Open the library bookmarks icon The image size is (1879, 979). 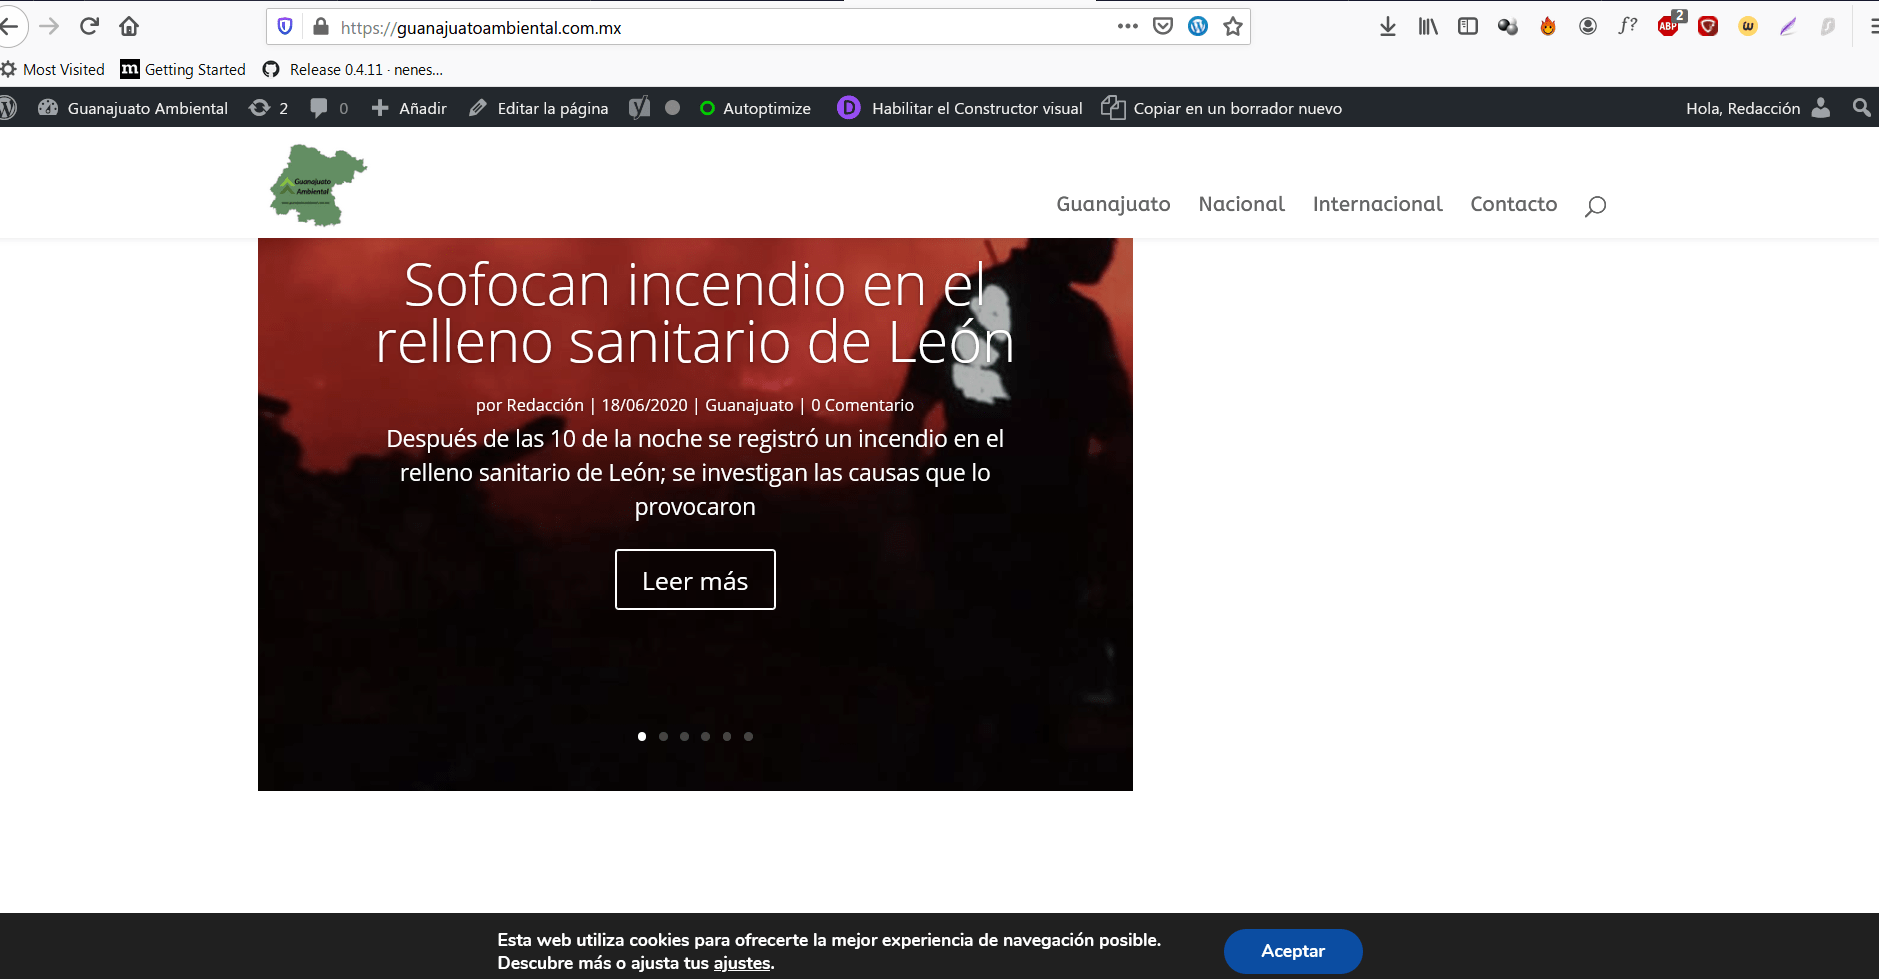(x=1428, y=27)
